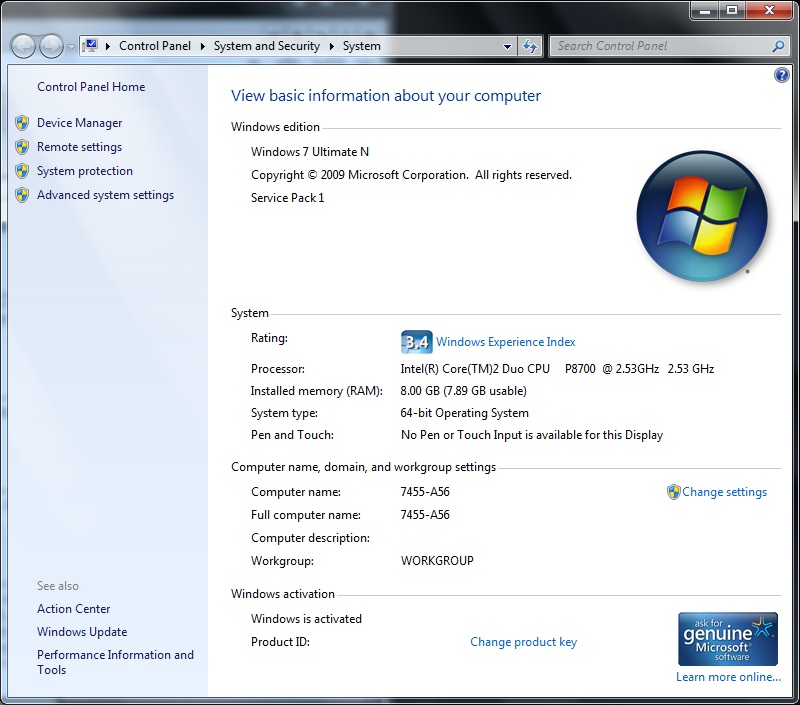
Task: Click the magnifier search icon
Action: (x=778, y=46)
